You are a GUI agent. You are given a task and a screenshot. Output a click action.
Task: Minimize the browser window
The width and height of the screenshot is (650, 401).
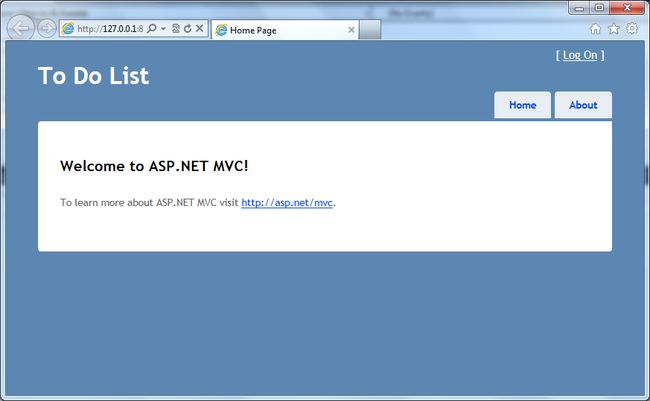pos(580,7)
